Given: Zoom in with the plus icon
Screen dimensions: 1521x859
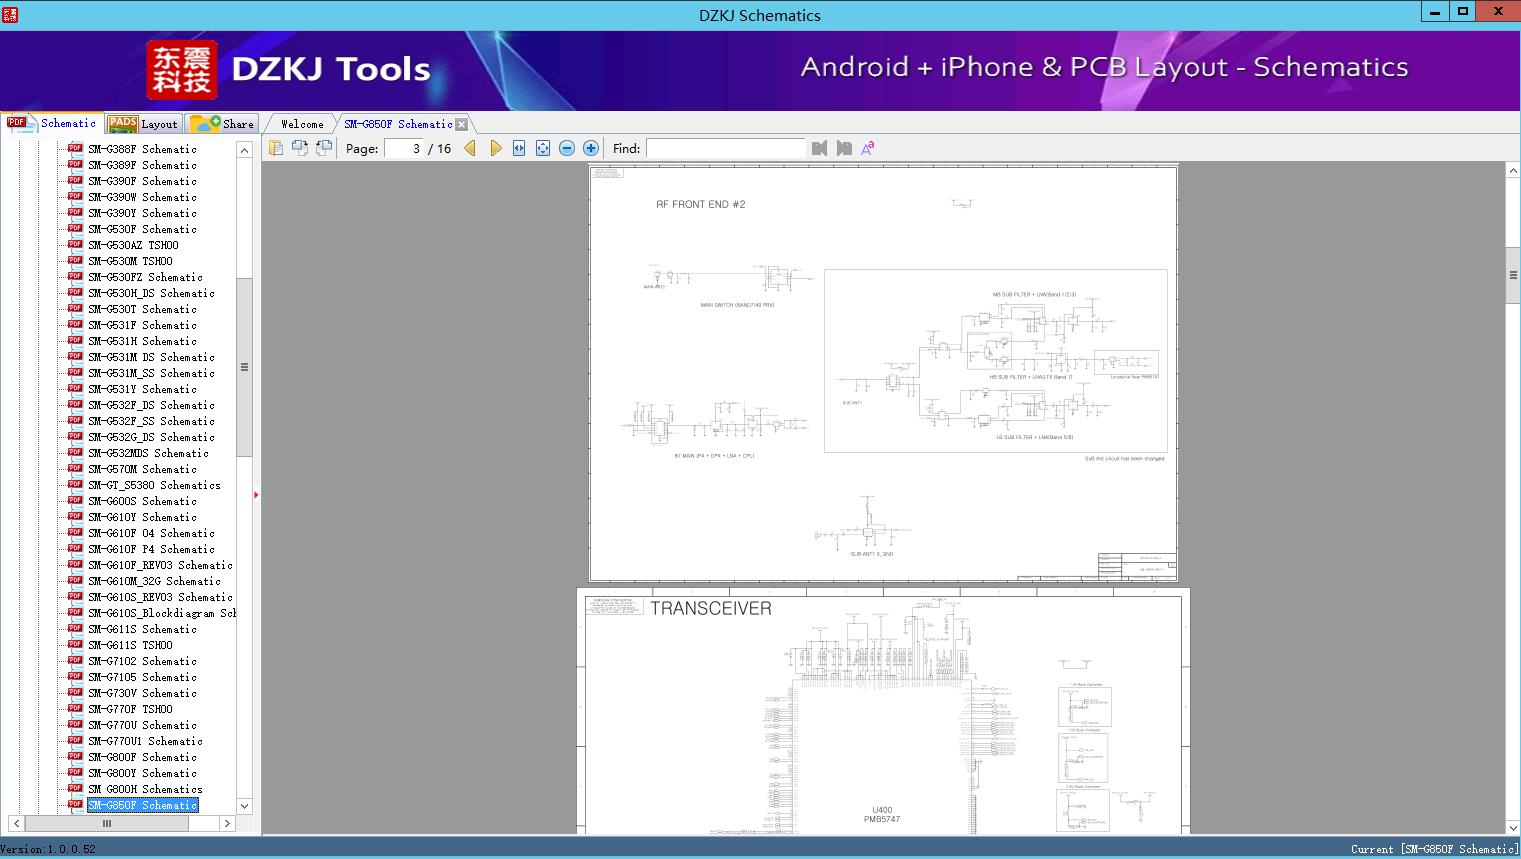Looking at the screenshot, I should 591,148.
